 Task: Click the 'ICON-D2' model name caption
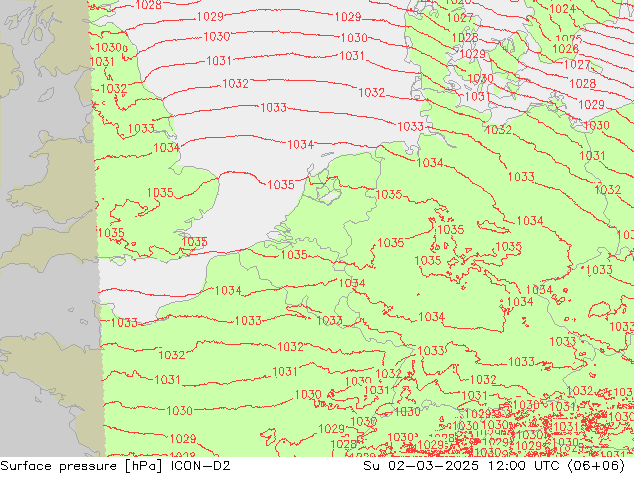click(201, 466)
